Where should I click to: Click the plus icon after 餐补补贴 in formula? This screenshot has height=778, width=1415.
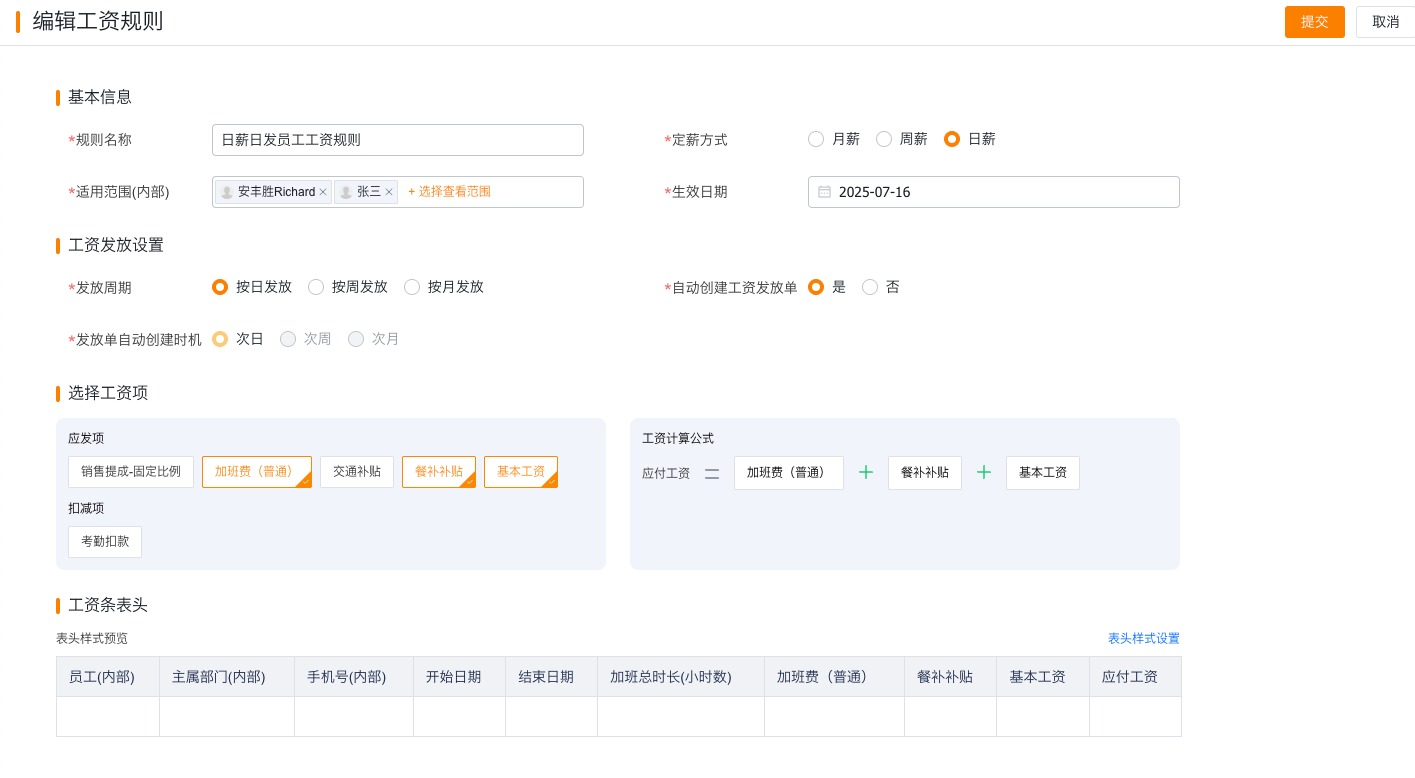click(984, 472)
